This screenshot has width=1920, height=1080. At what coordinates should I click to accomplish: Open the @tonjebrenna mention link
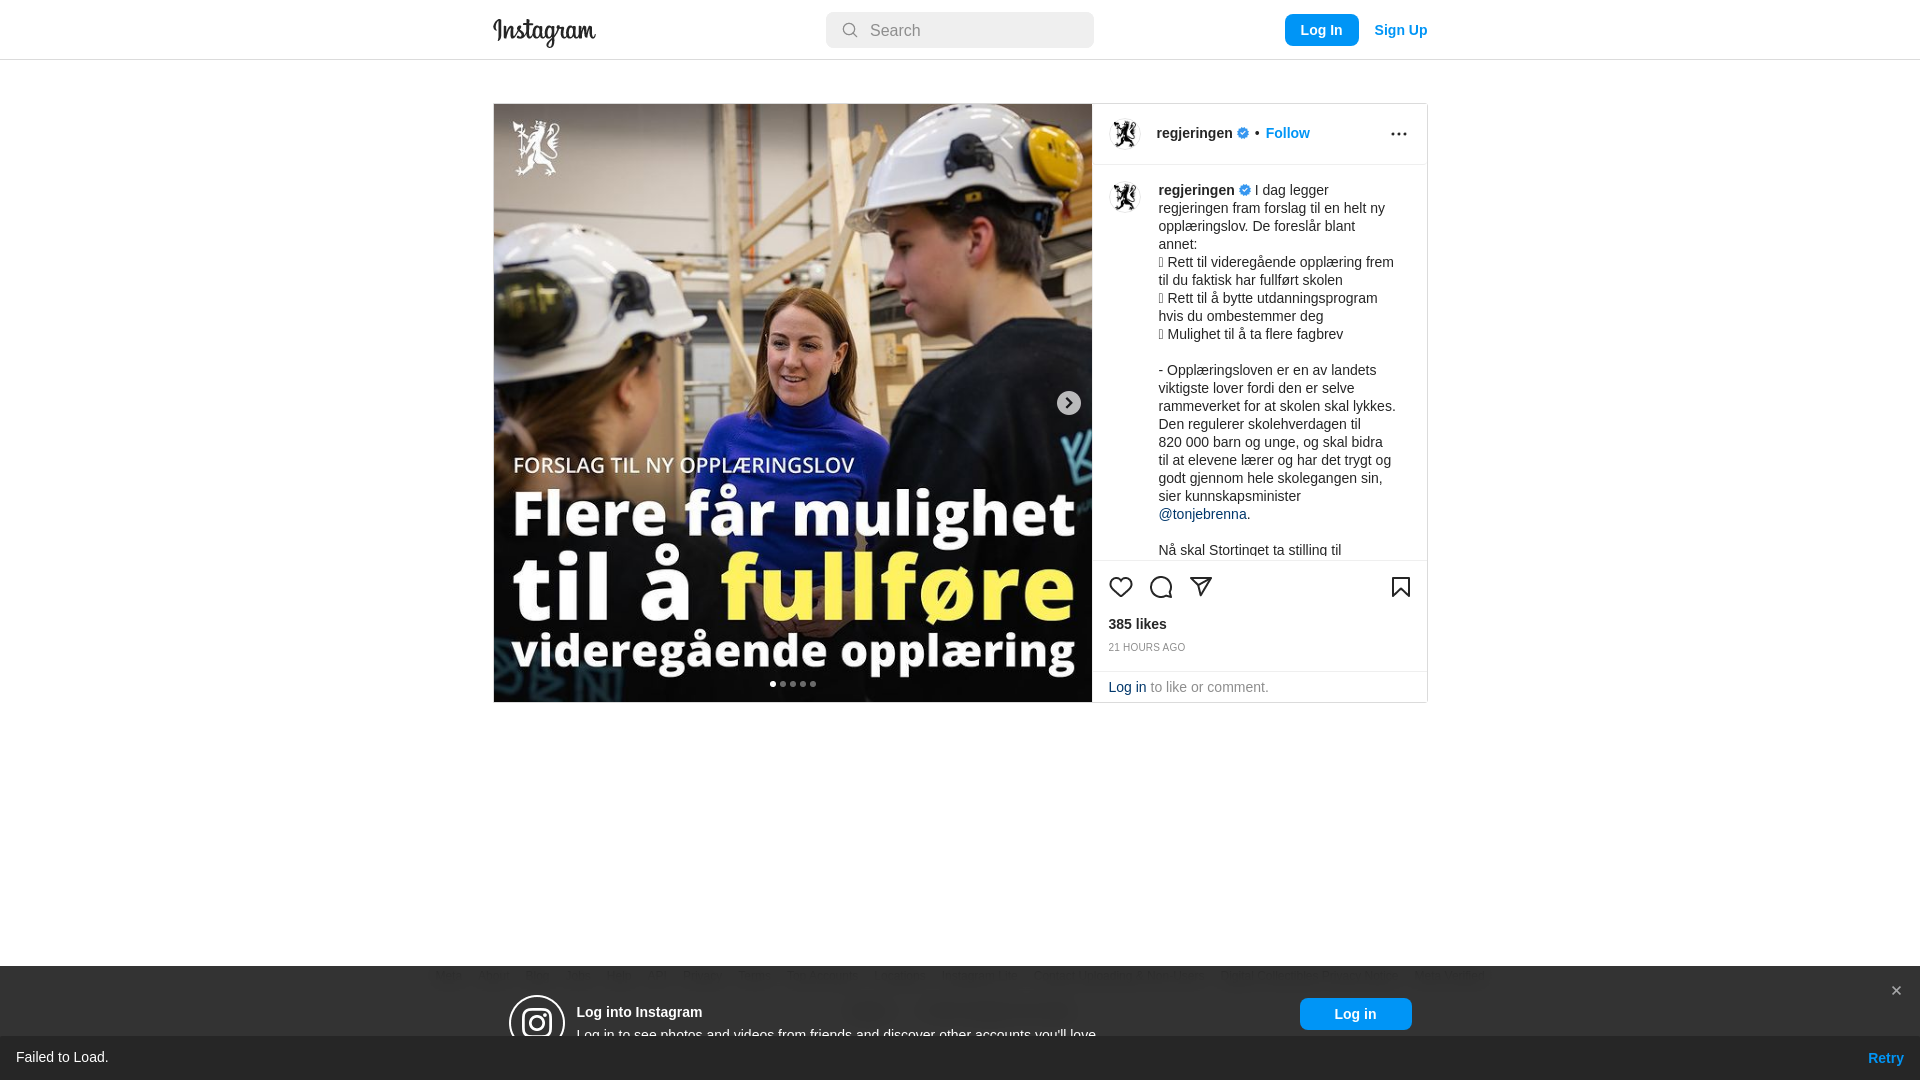tap(1202, 514)
